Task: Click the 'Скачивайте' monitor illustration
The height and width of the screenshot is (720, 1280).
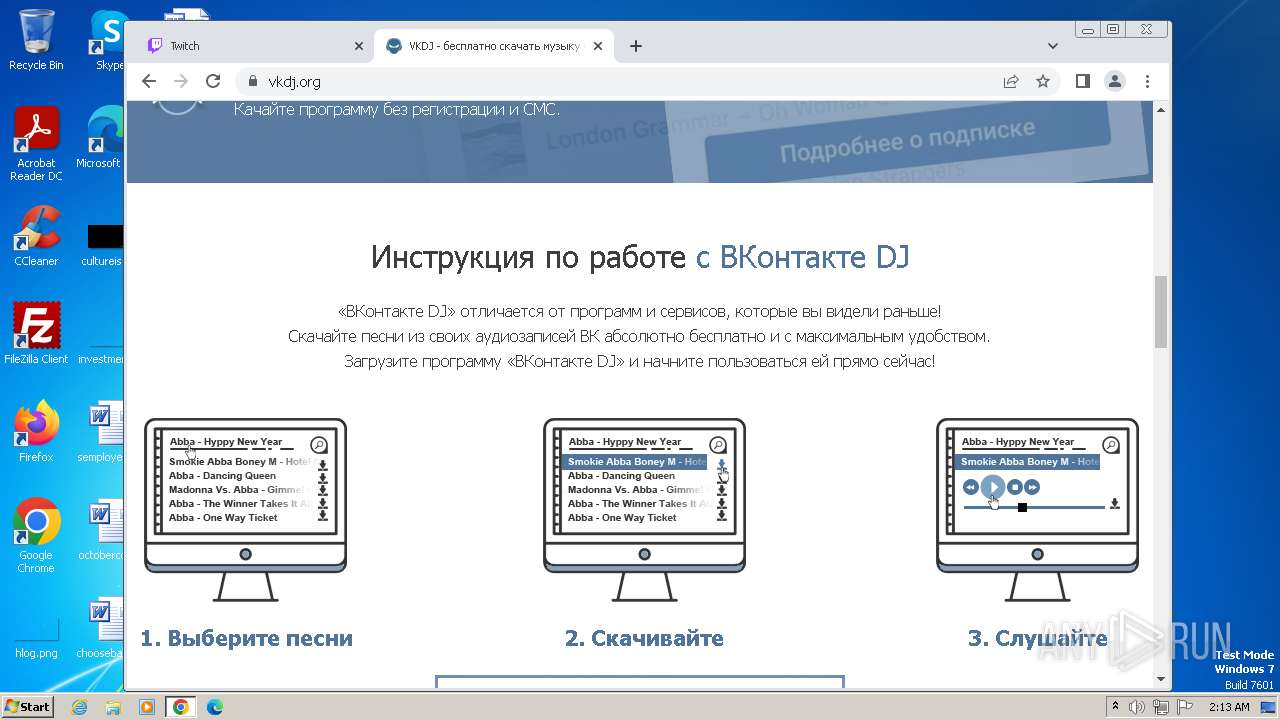Action: pos(644,509)
